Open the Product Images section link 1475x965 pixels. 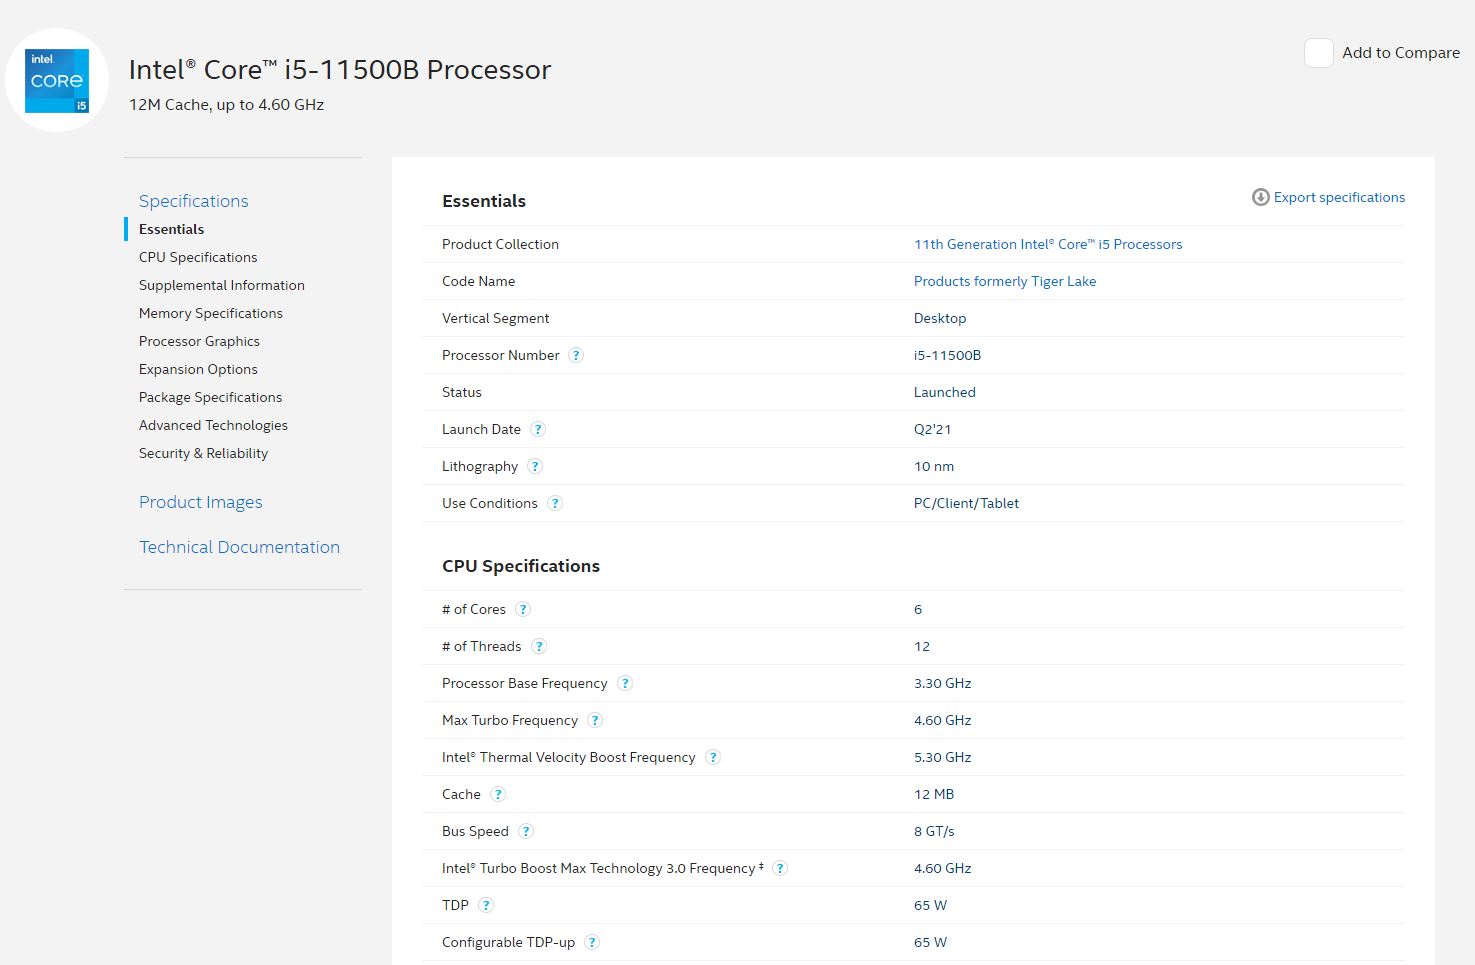click(200, 502)
